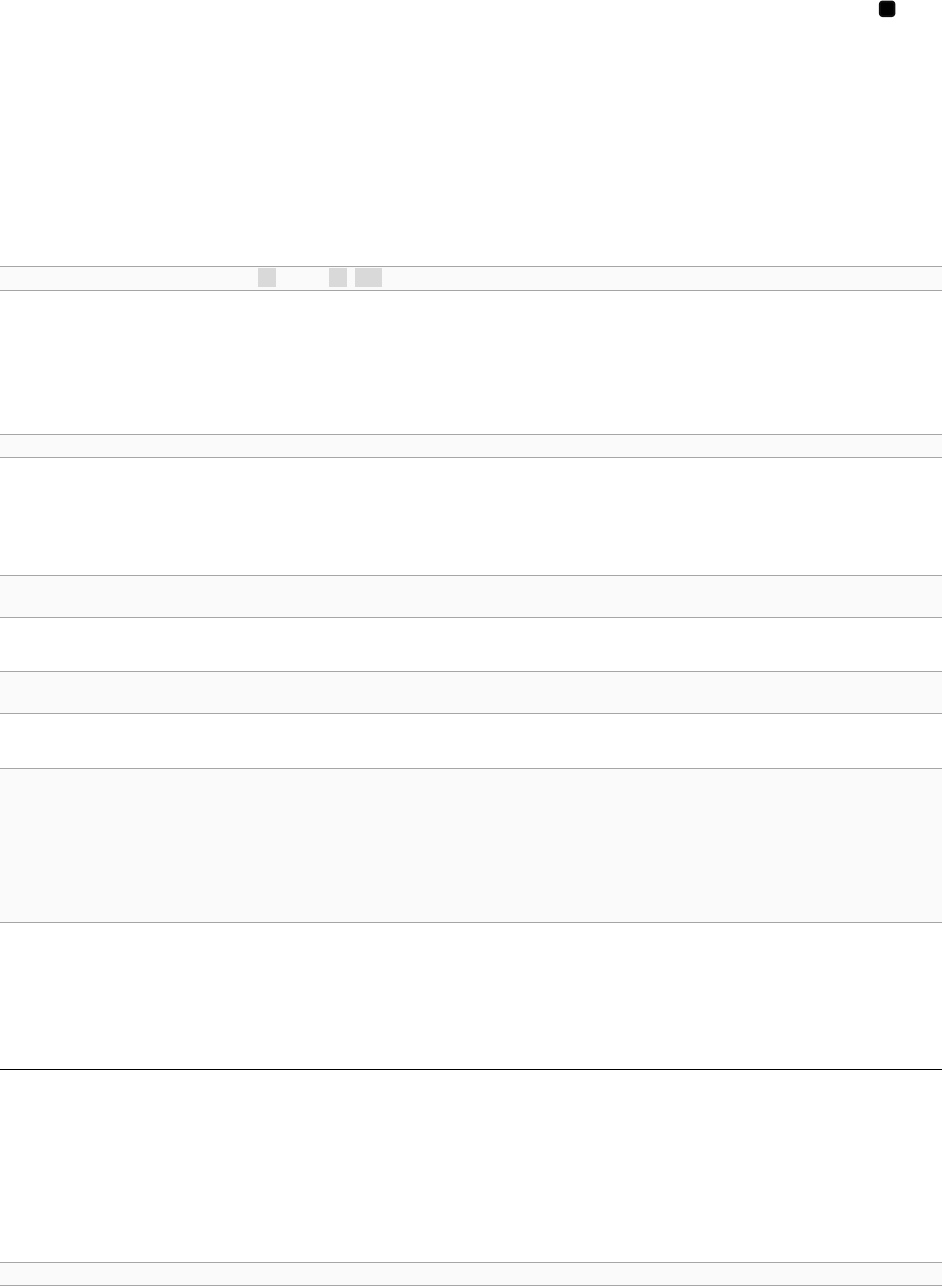Click the empty area beneath the dark divider line
Image resolution: width=942 pixels, height=1286 pixels.
coord(471,1166)
